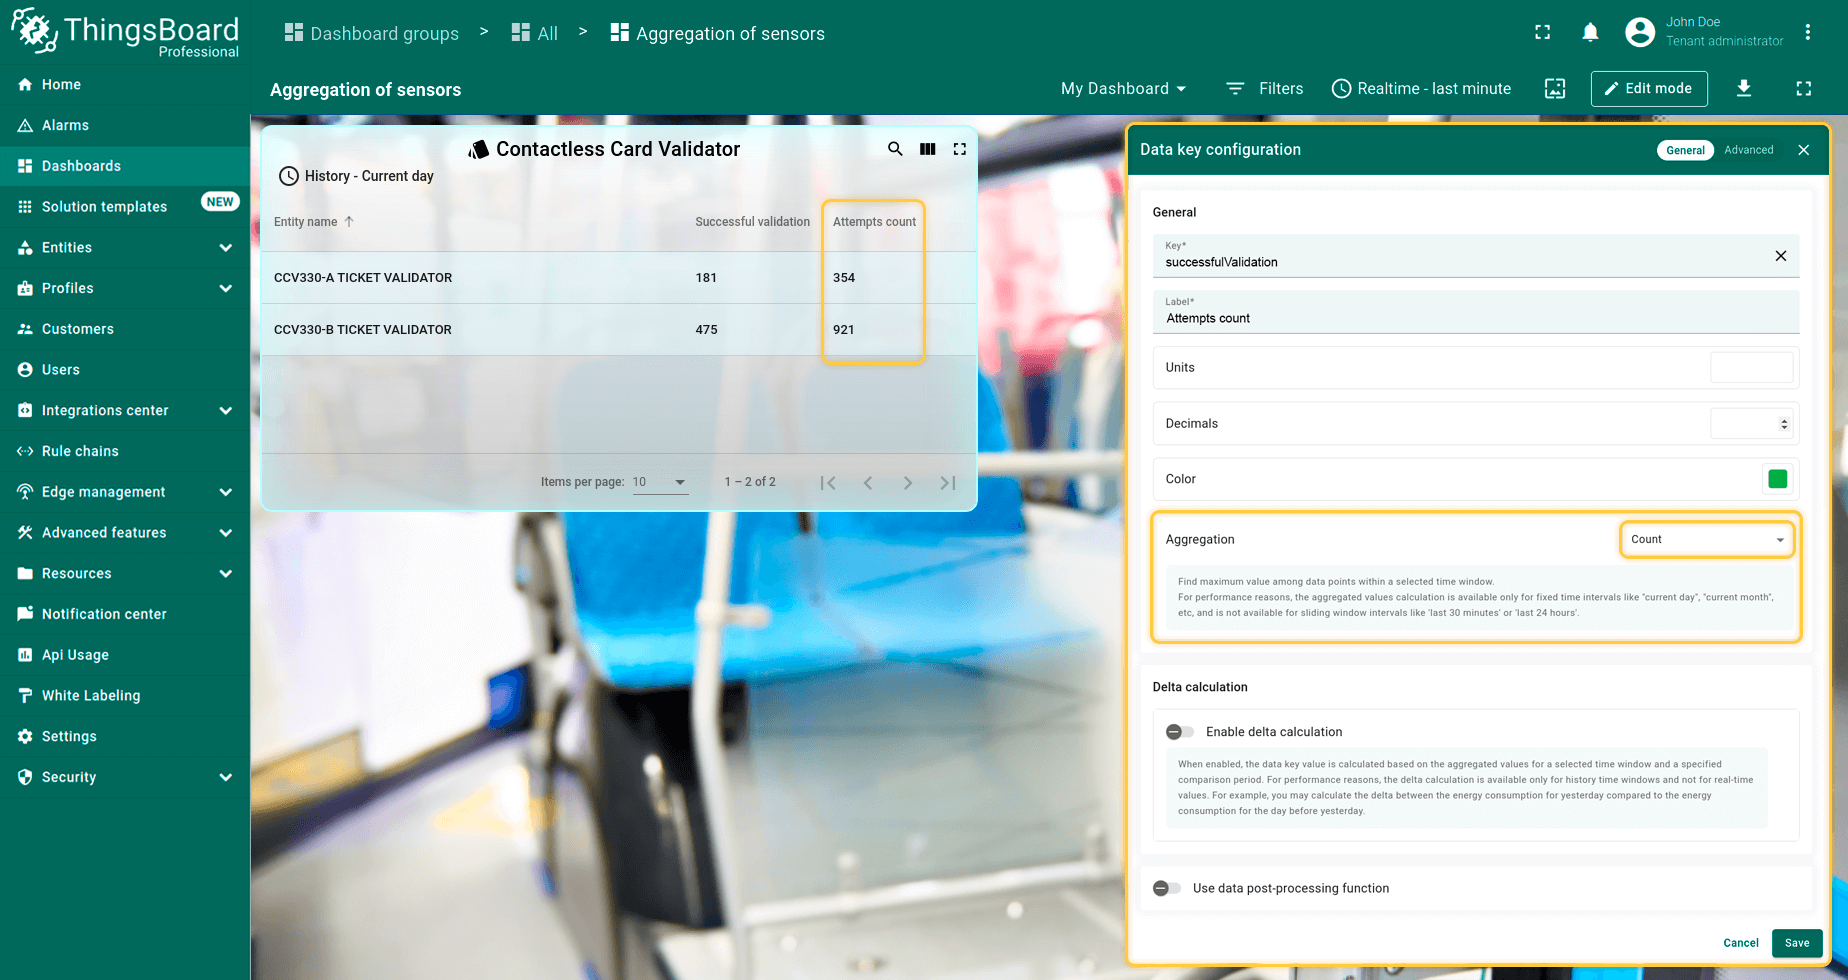Expand the widget to fullscreen

960,149
